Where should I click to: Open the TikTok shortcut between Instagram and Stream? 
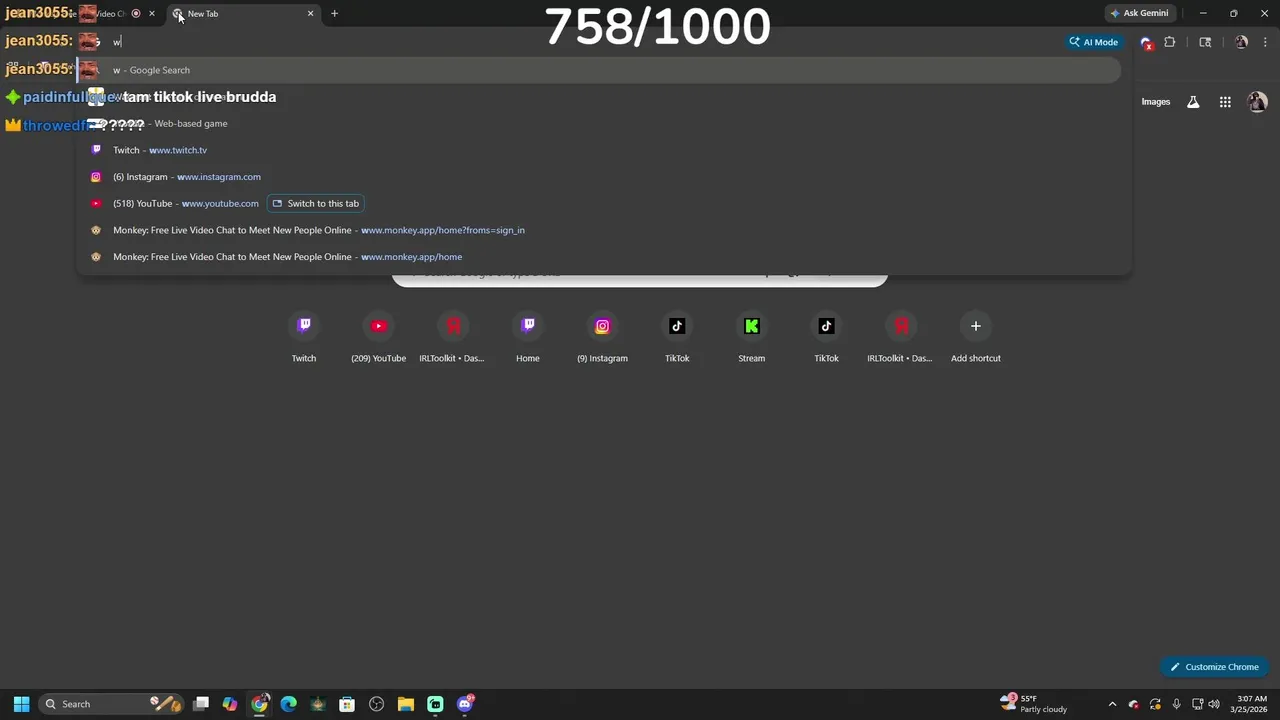[677, 338]
